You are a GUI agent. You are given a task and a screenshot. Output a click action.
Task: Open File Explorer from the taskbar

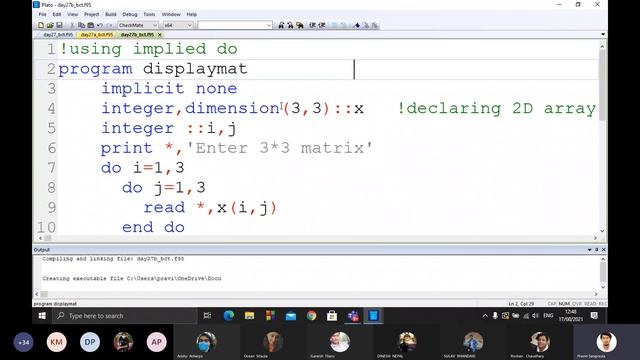pos(249,316)
